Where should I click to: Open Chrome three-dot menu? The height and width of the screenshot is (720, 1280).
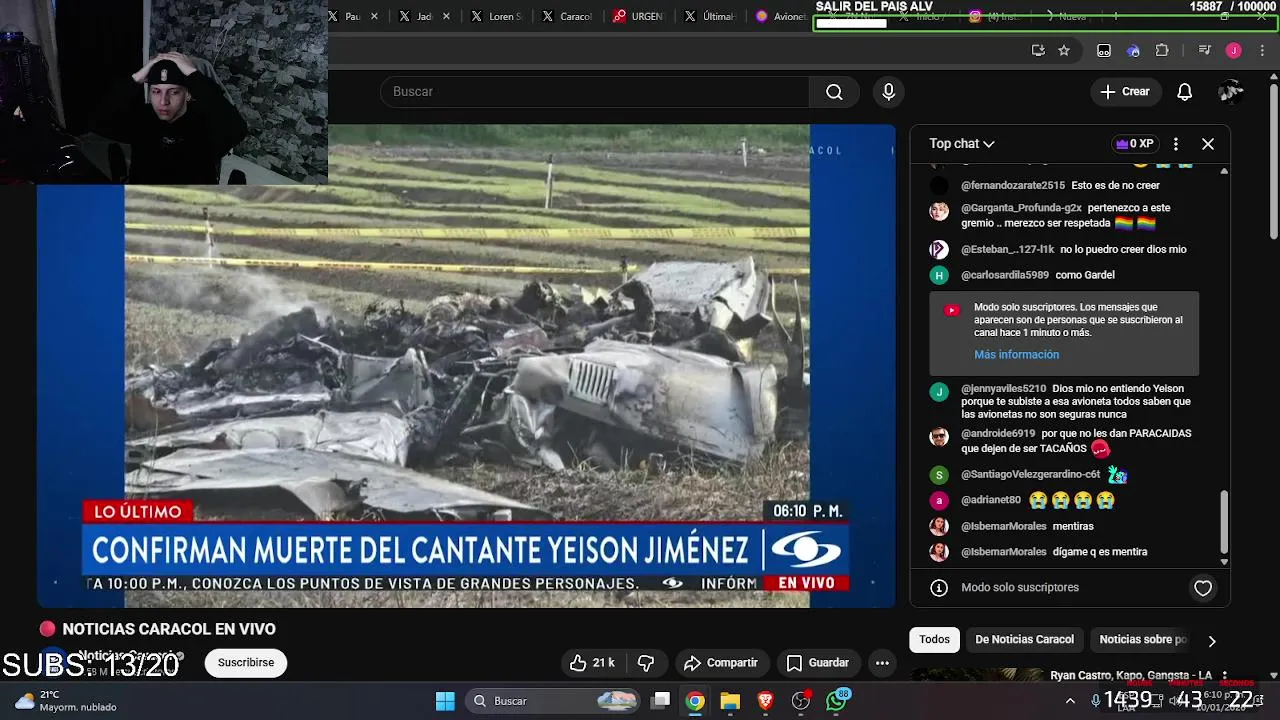click(x=1262, y=51)
